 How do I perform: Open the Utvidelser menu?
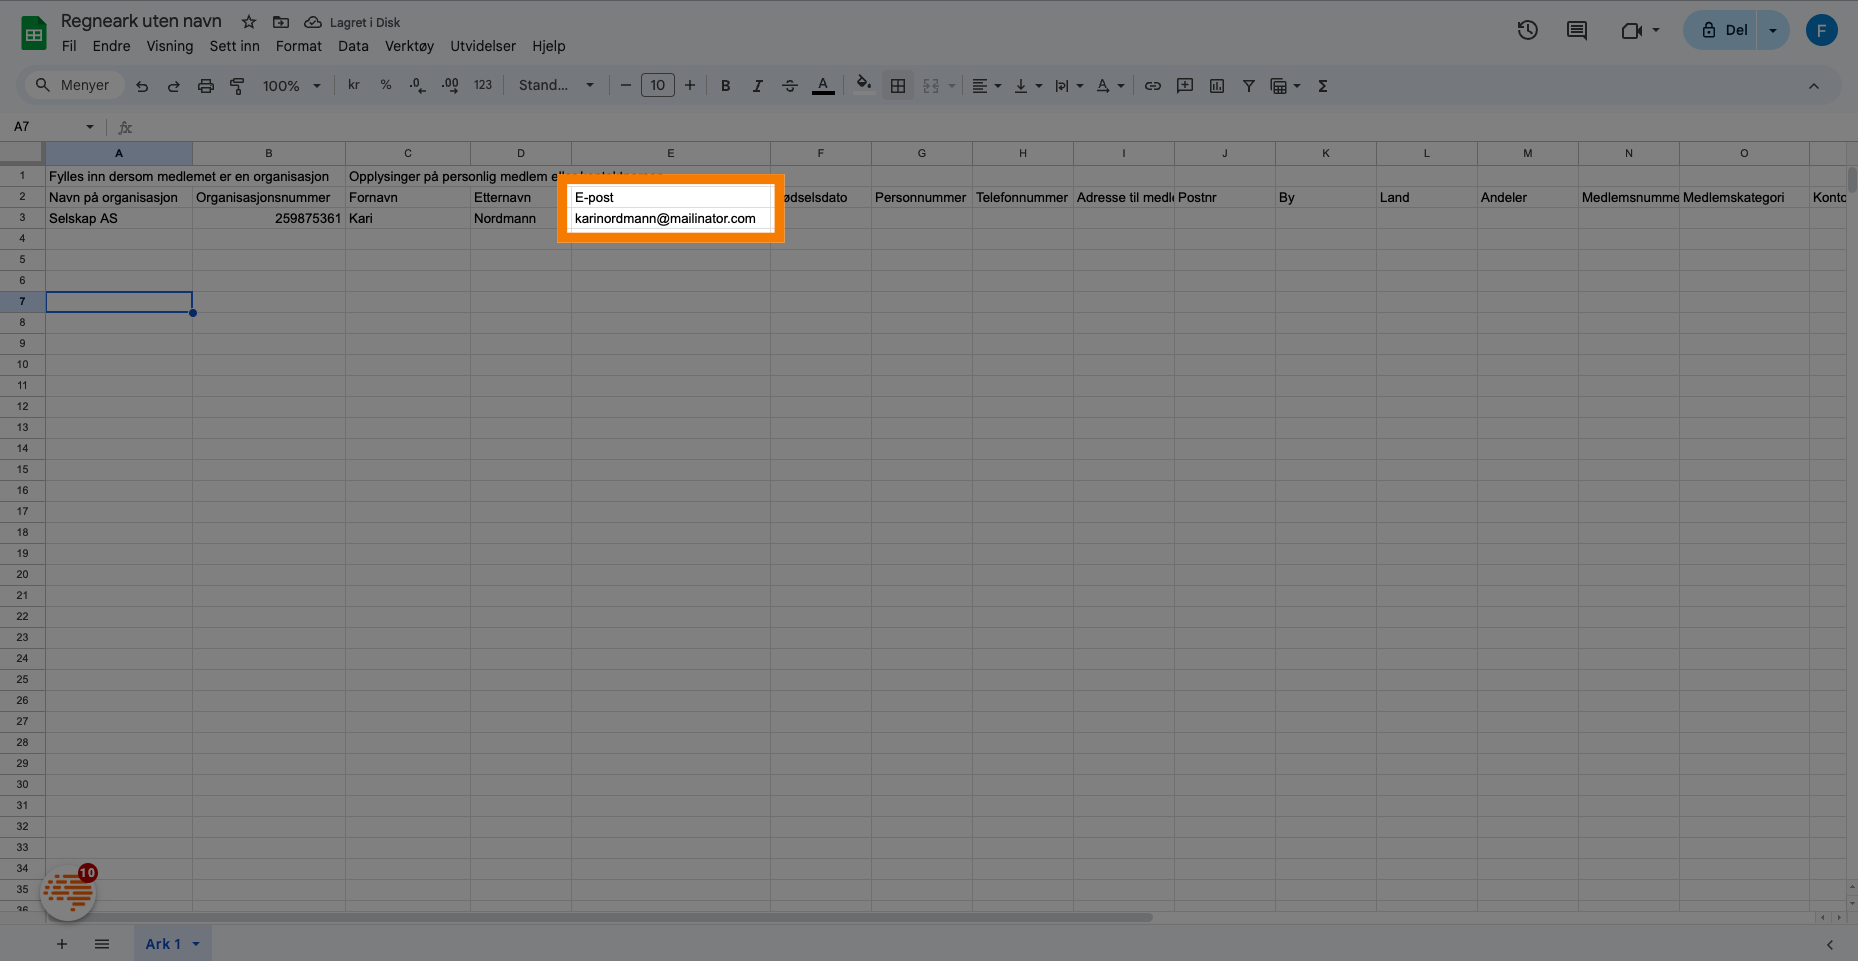click(x=483, y=46)
